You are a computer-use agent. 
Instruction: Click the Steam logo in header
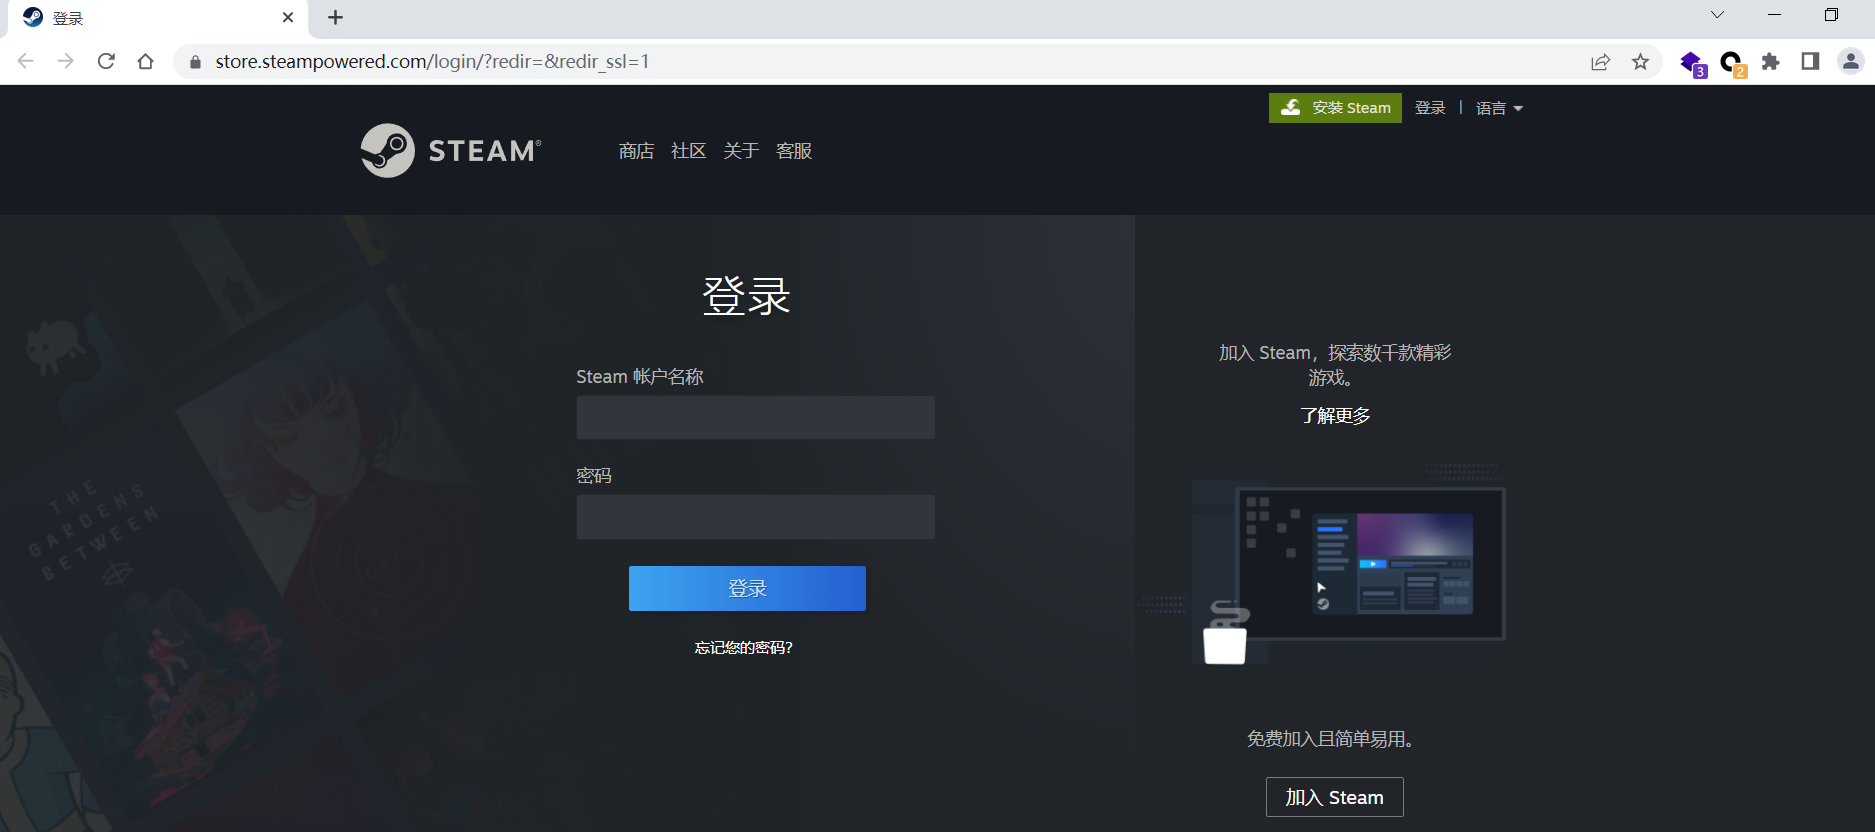(451, 150)
